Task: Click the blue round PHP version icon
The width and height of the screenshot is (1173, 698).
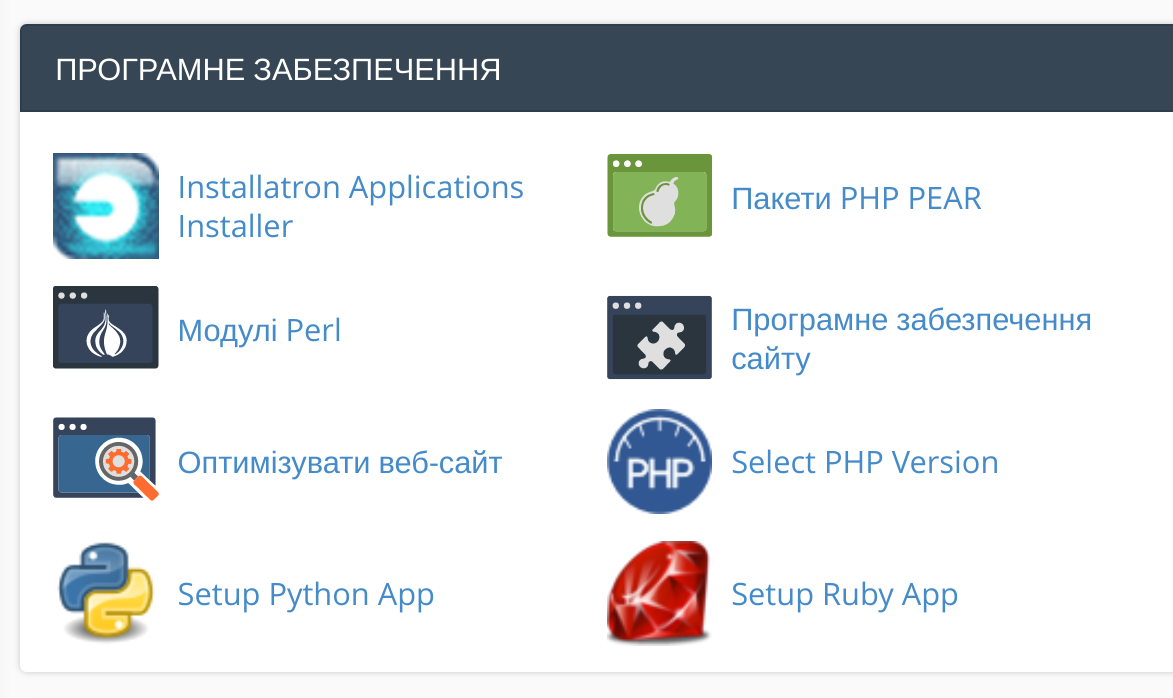Action: point(659,461)
